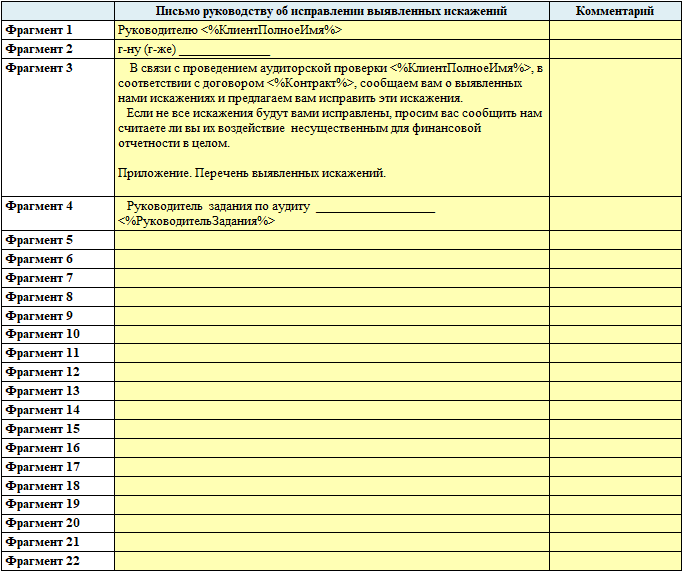Click the header 'Письмо руководству об исправлении выявленных искажений'
The height and width of the screenshot is (572, 683).
point(331,11)
